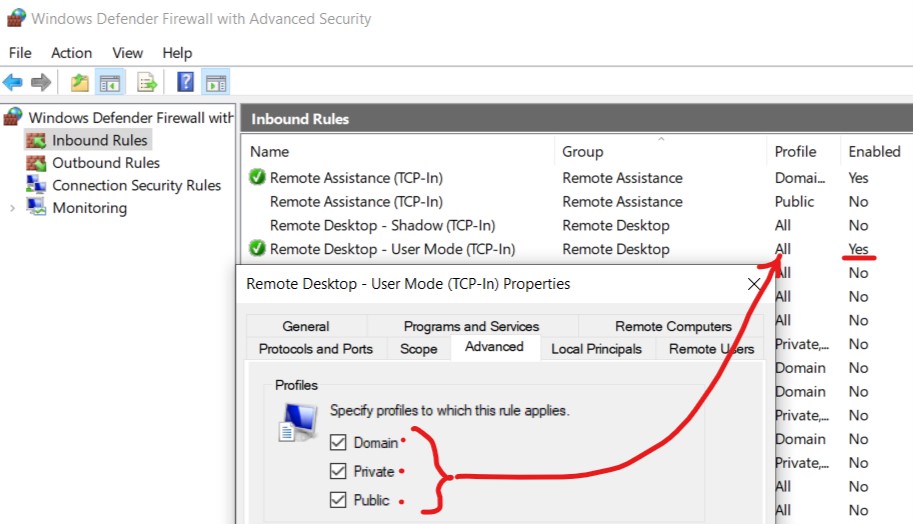
Task: Sort by the Profile column header
Action: [x=795, y=152]
